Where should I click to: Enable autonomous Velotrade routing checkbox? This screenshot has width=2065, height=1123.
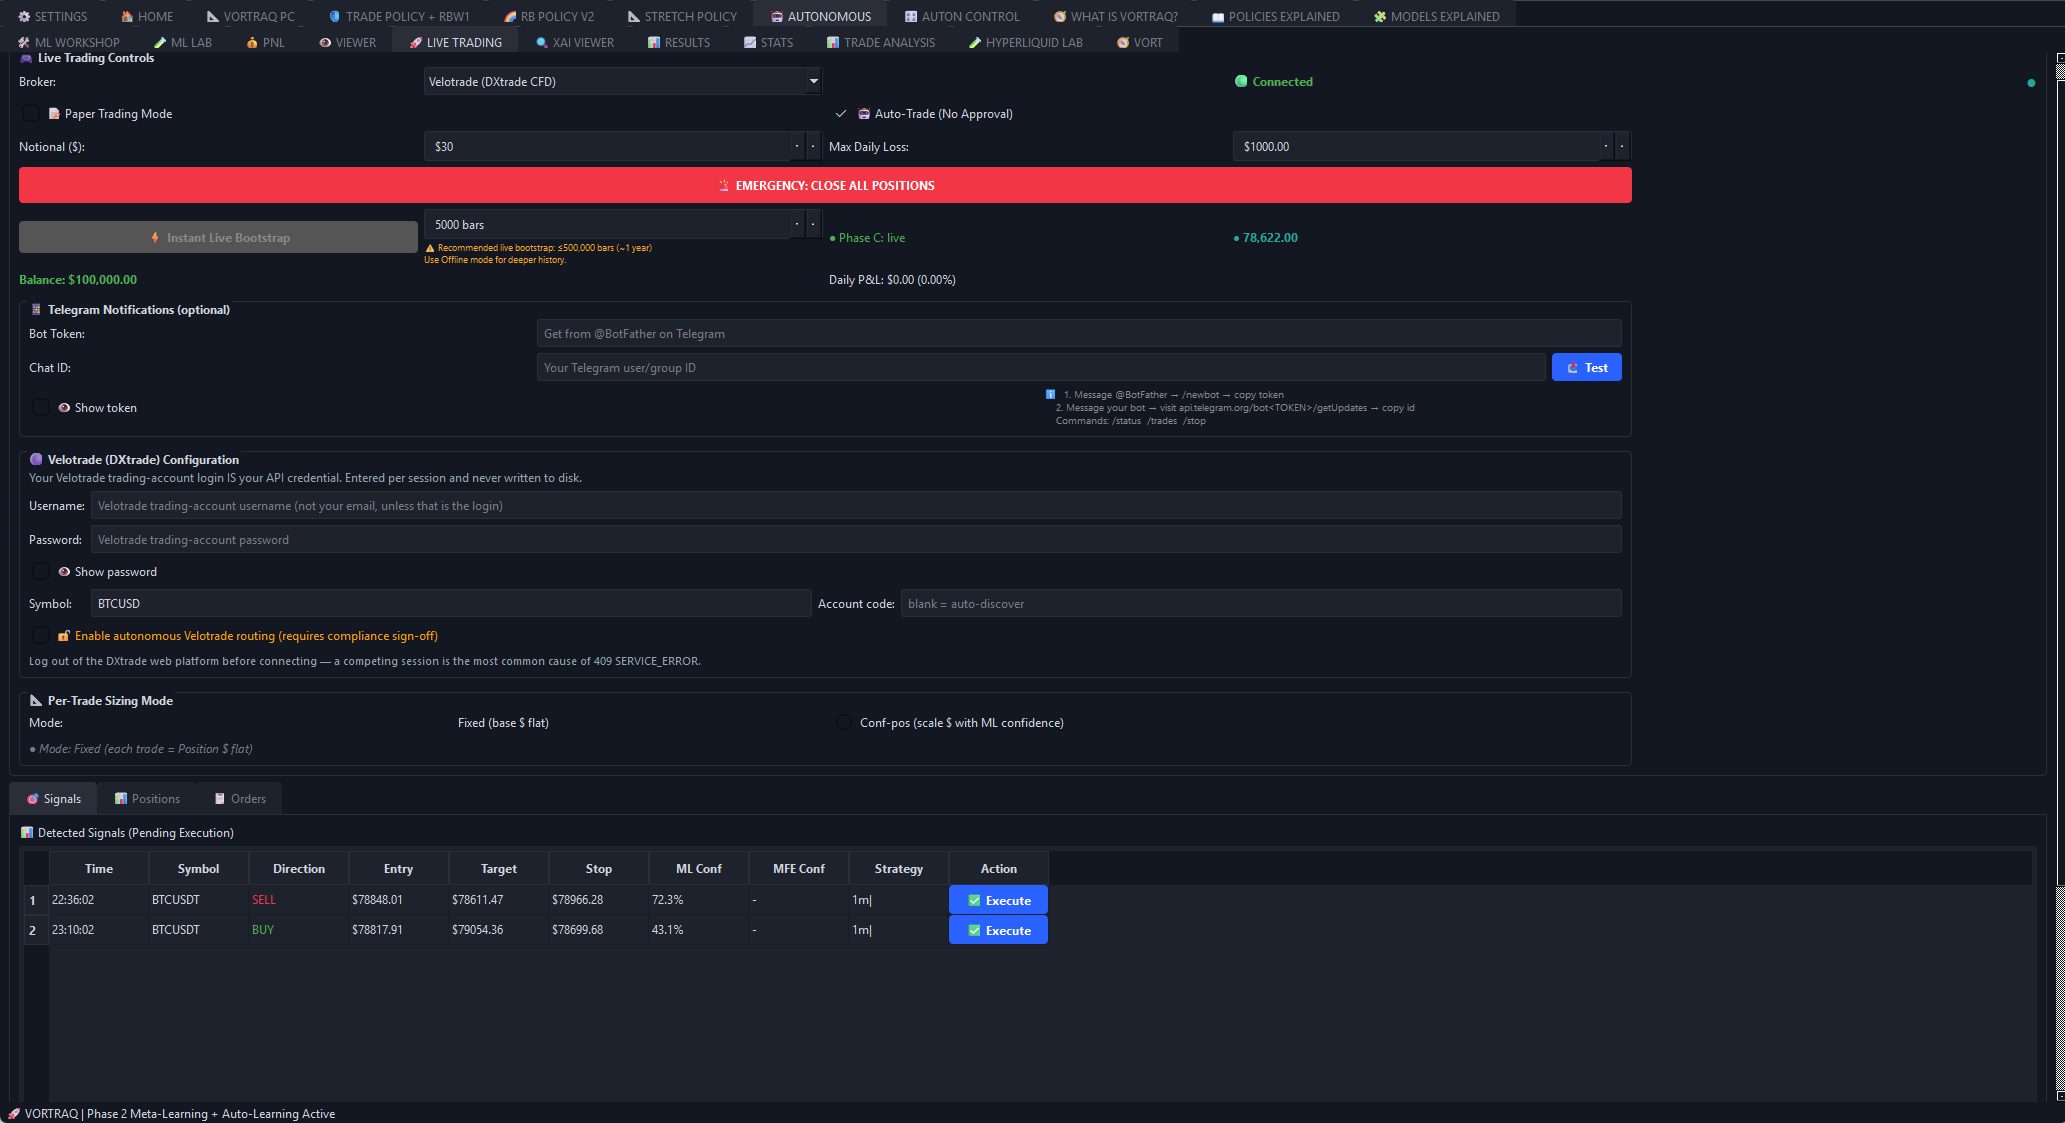pos(41,635)
